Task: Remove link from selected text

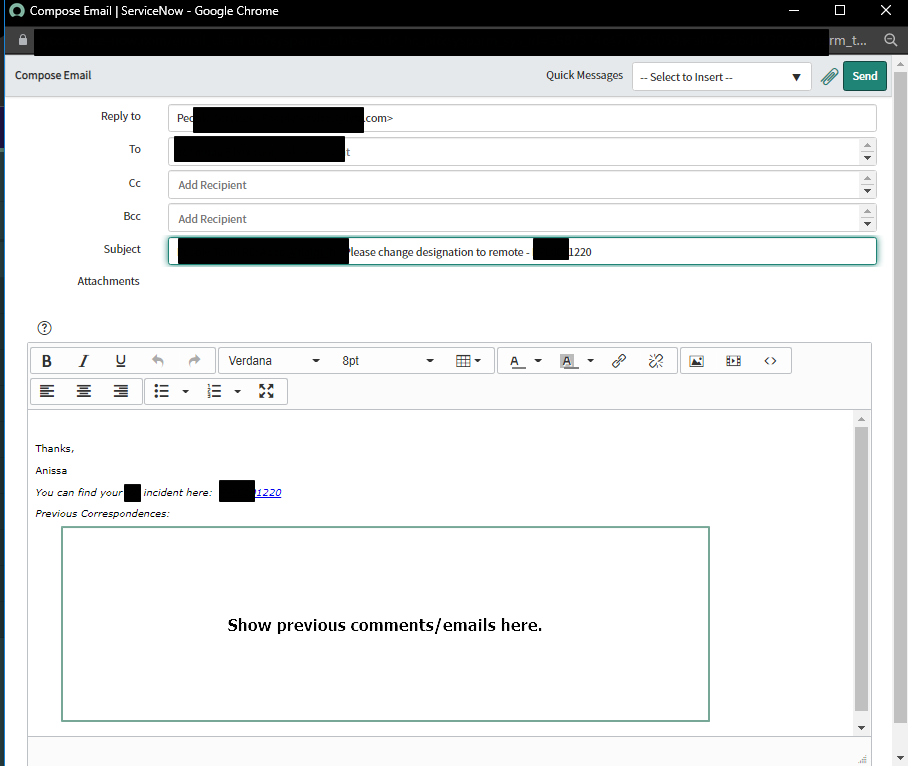Action: point(656,361)
